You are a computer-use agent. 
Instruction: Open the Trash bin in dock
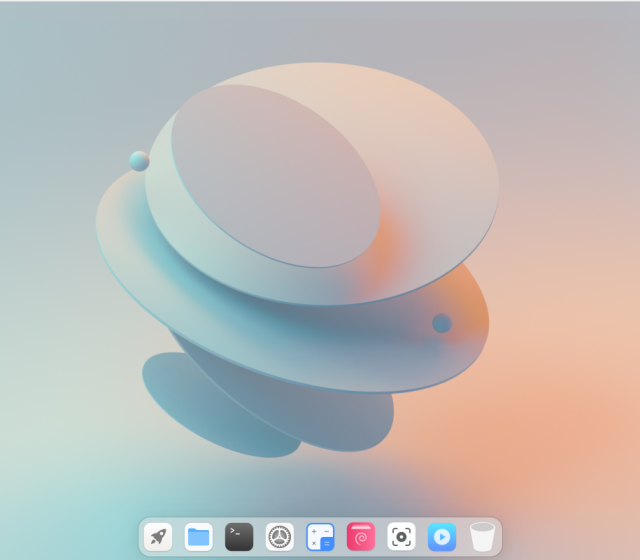point(482,537)
